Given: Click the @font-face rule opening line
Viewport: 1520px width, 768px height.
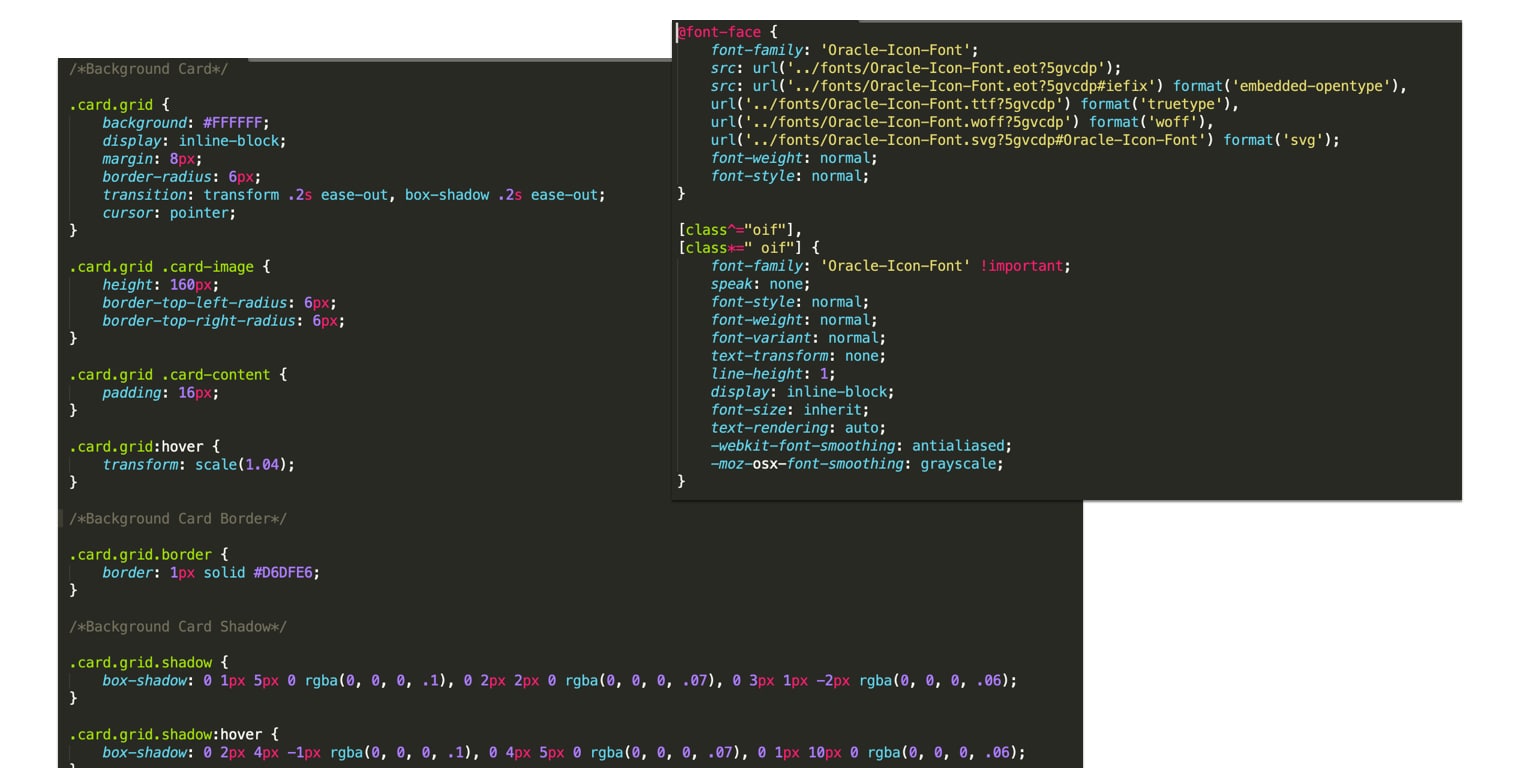Looking at the screenshot, I should point(727,33).
